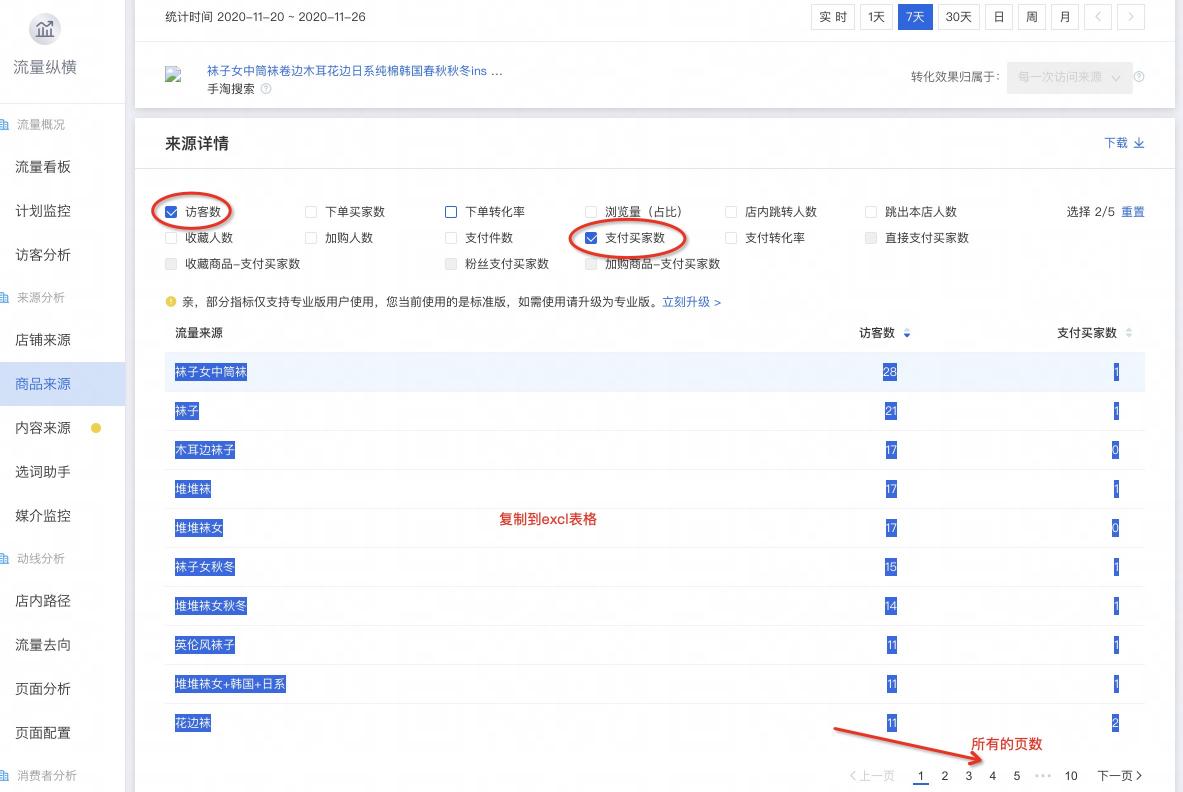Image resolution: width=1183 pixels, height=792 pixels.
Task: Disable the 访客数 checkbox
Action: [x=171, y=211]
